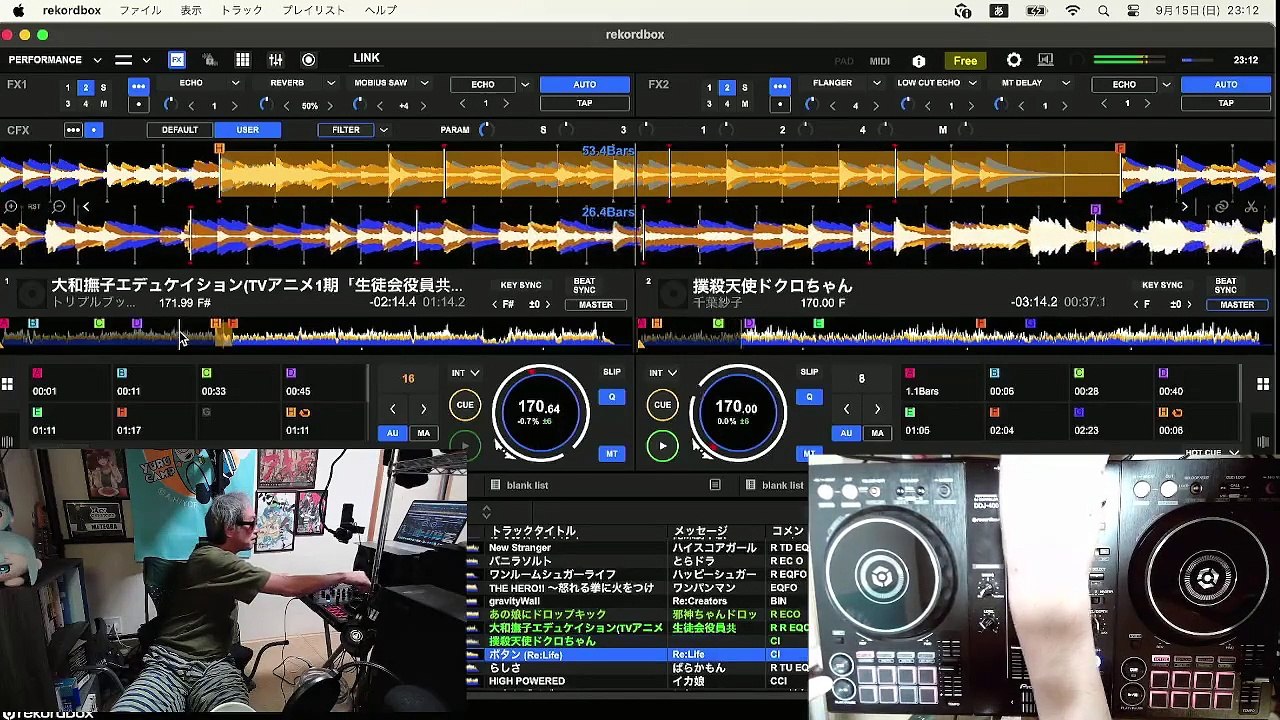1280x720 pixels.
Task: Open FX1 MOBIUS SAW effect dropdown
Action: pos(391,84)
